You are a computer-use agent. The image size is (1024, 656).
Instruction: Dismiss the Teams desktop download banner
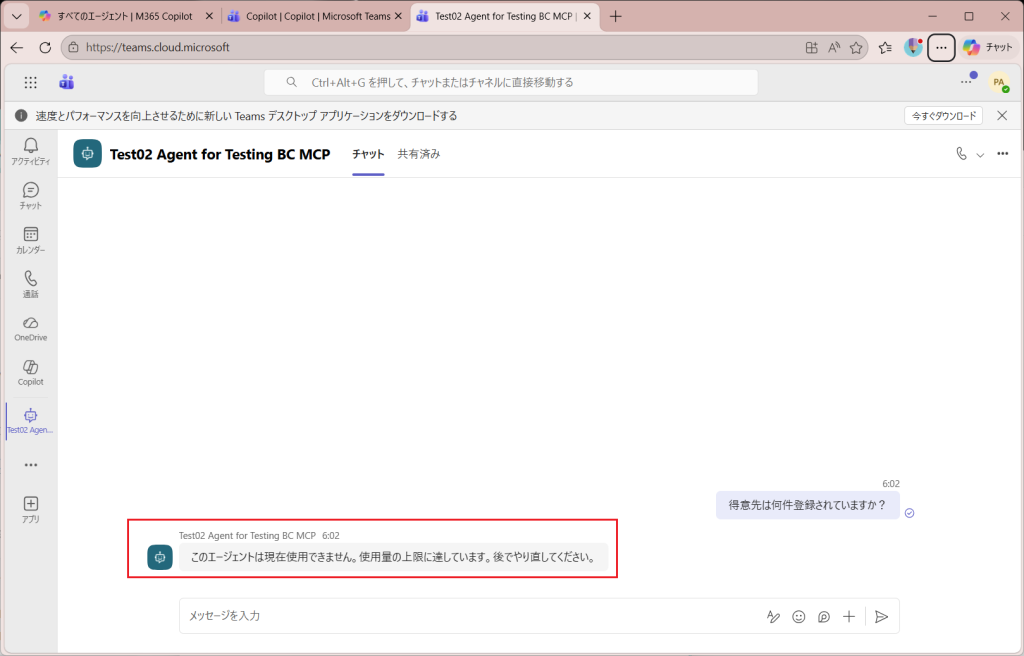point(1002,116)
